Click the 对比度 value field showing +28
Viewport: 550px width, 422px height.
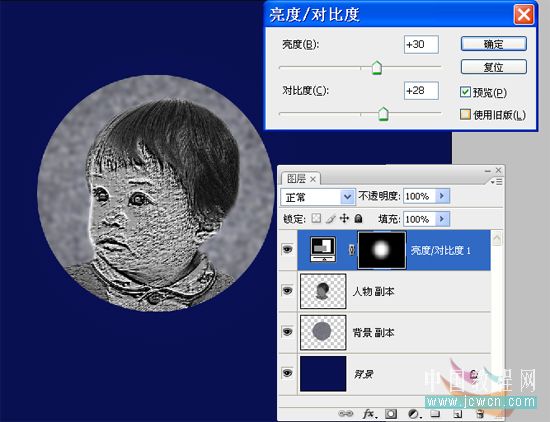click(x=421, y=91)
